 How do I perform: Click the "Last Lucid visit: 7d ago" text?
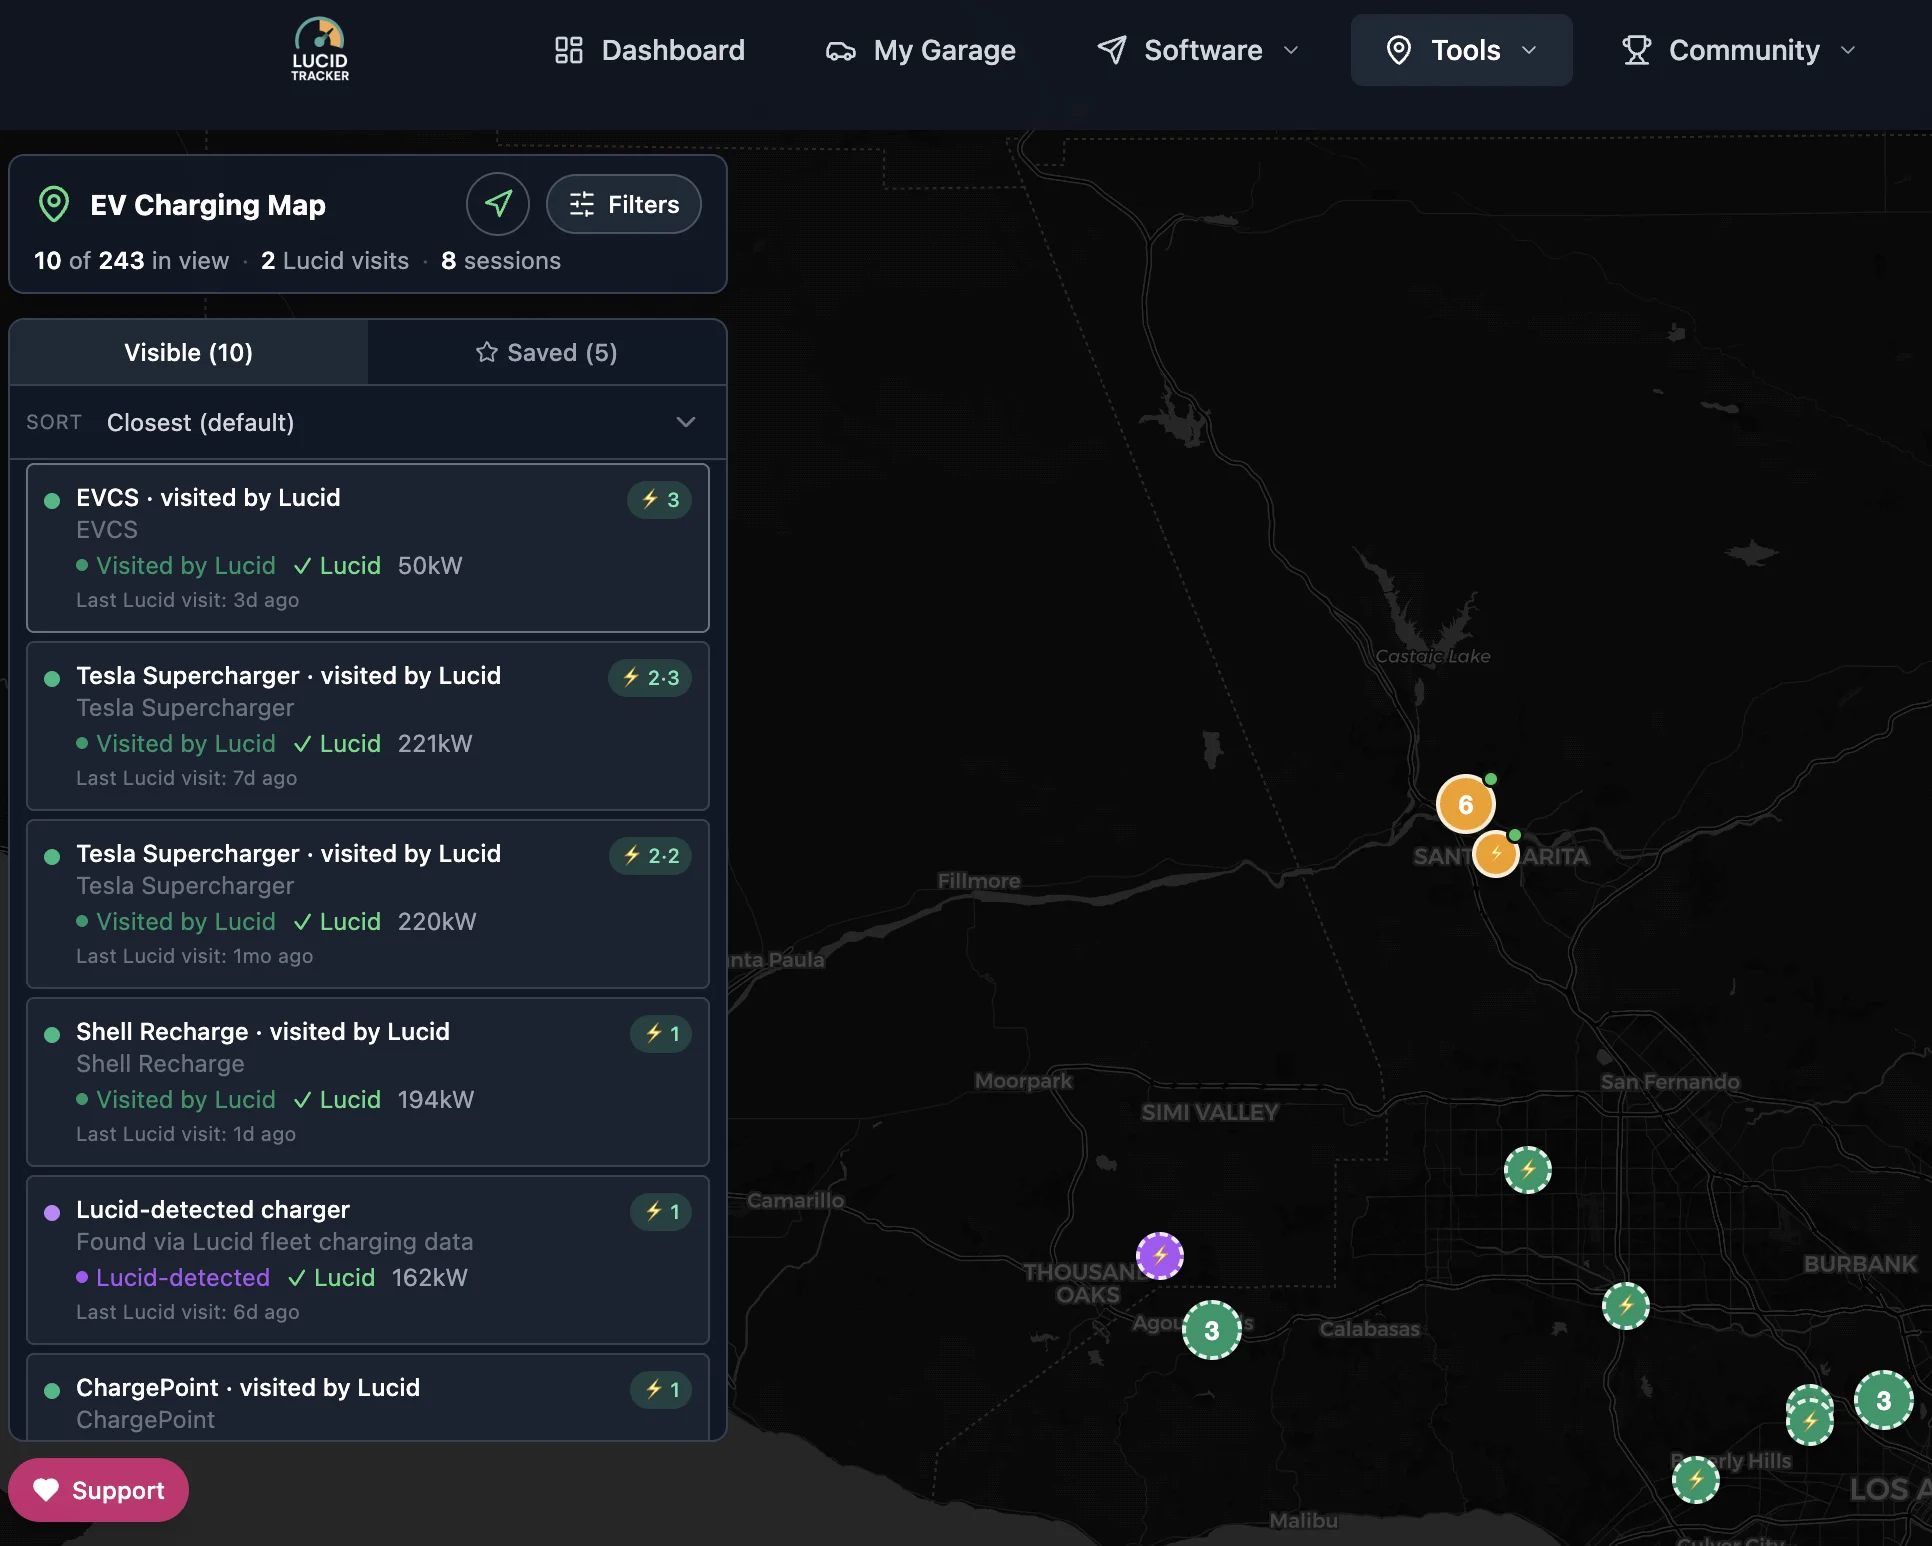(x=187, y=778)
